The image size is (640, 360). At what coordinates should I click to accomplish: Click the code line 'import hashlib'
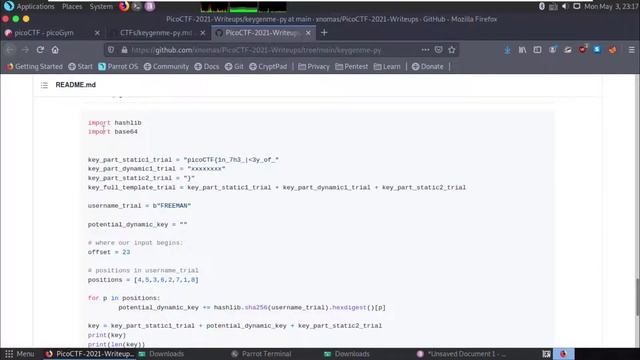(x=115, y=123)
